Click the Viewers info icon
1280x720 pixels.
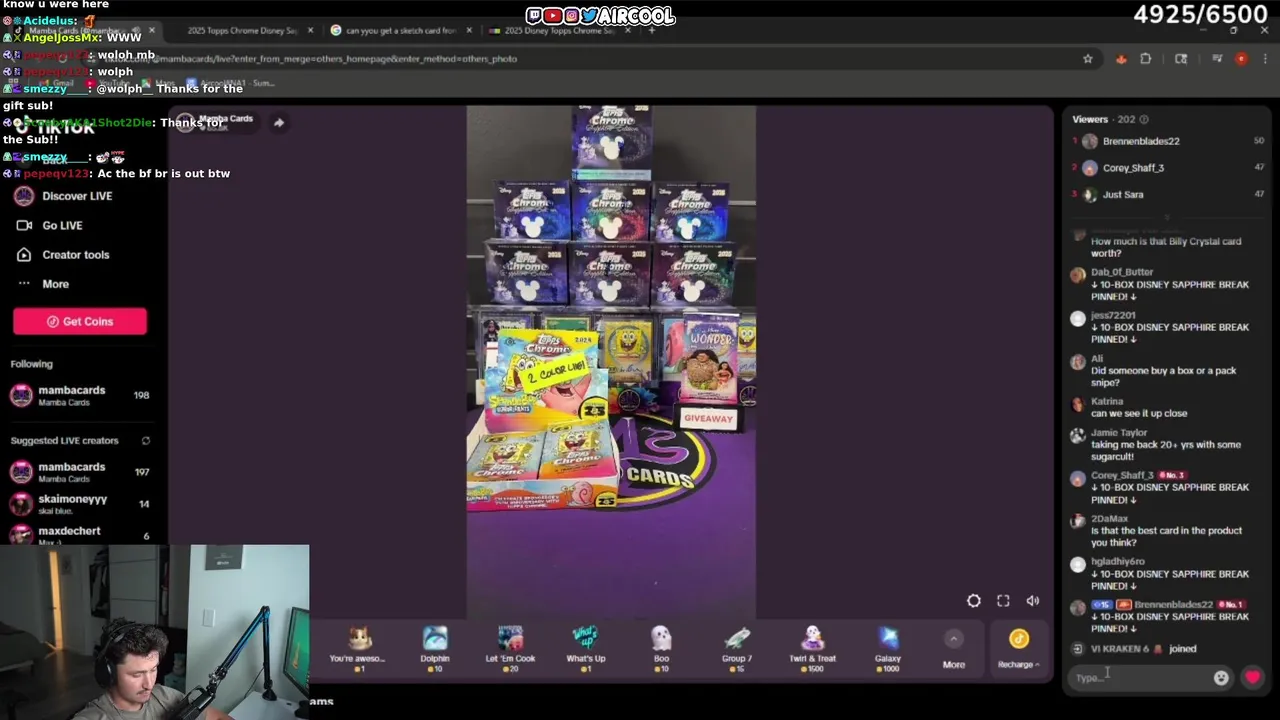click(x=1144, y=119)
